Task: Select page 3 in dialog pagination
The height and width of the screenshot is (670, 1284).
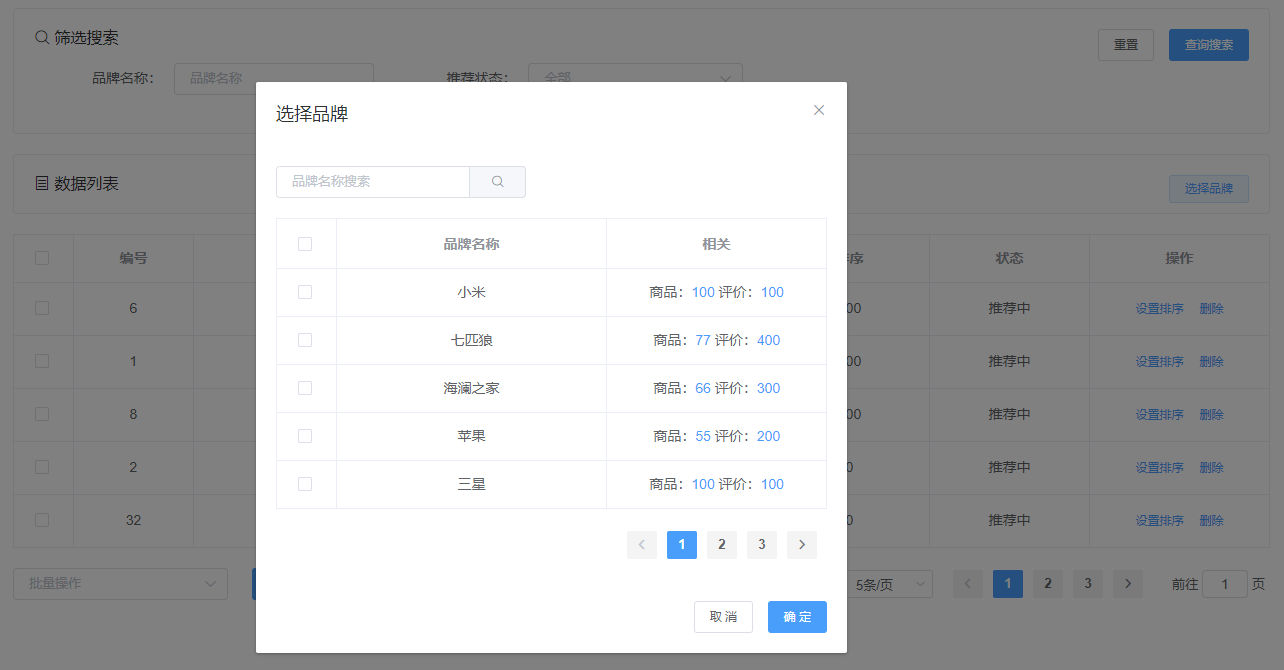Action: point(762,545)
